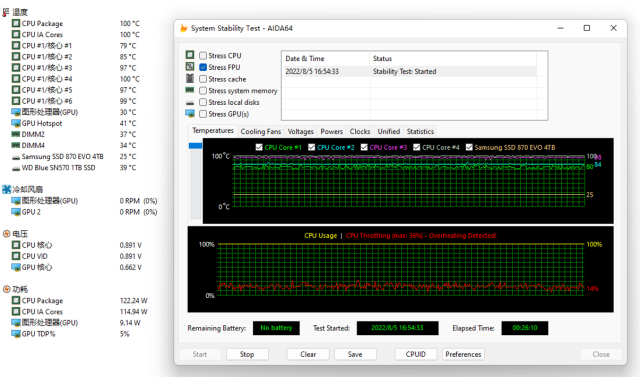Click the GPU 2 fan row icon
Image resolution: width=640 pixels, height=377 pixels.
click(x=16, y=212)
